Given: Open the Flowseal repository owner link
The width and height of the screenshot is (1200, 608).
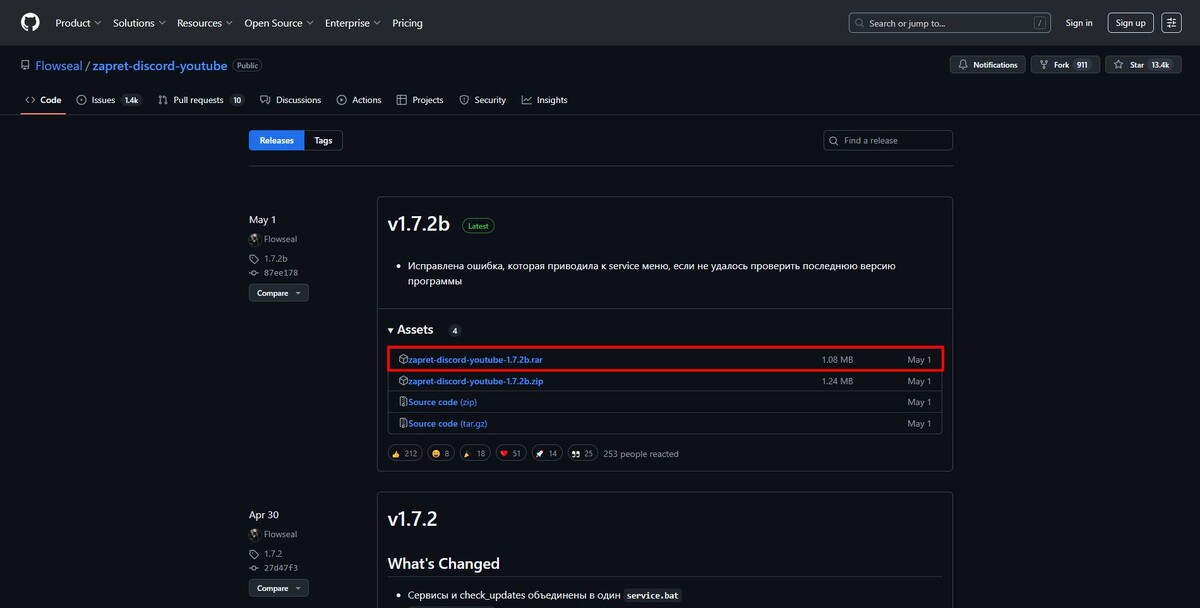Looking at the screenshot, I should click(x=58, y=65).
